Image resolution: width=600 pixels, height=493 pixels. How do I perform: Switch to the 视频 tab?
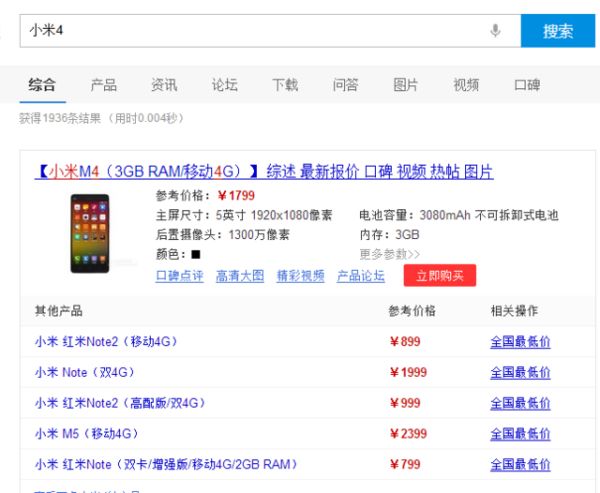click(466, 85)
